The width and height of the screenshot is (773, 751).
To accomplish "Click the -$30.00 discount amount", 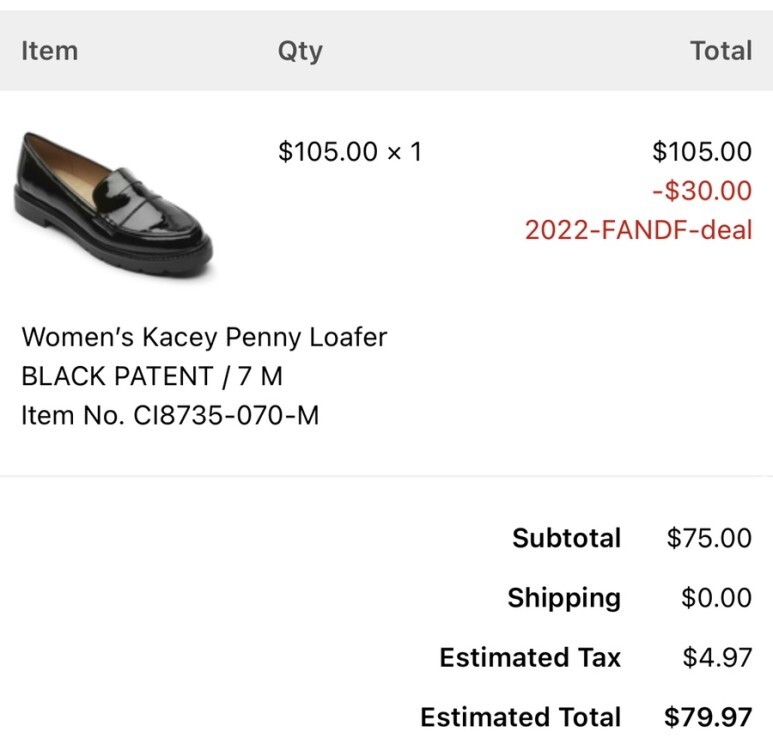I will coord(702,191).
